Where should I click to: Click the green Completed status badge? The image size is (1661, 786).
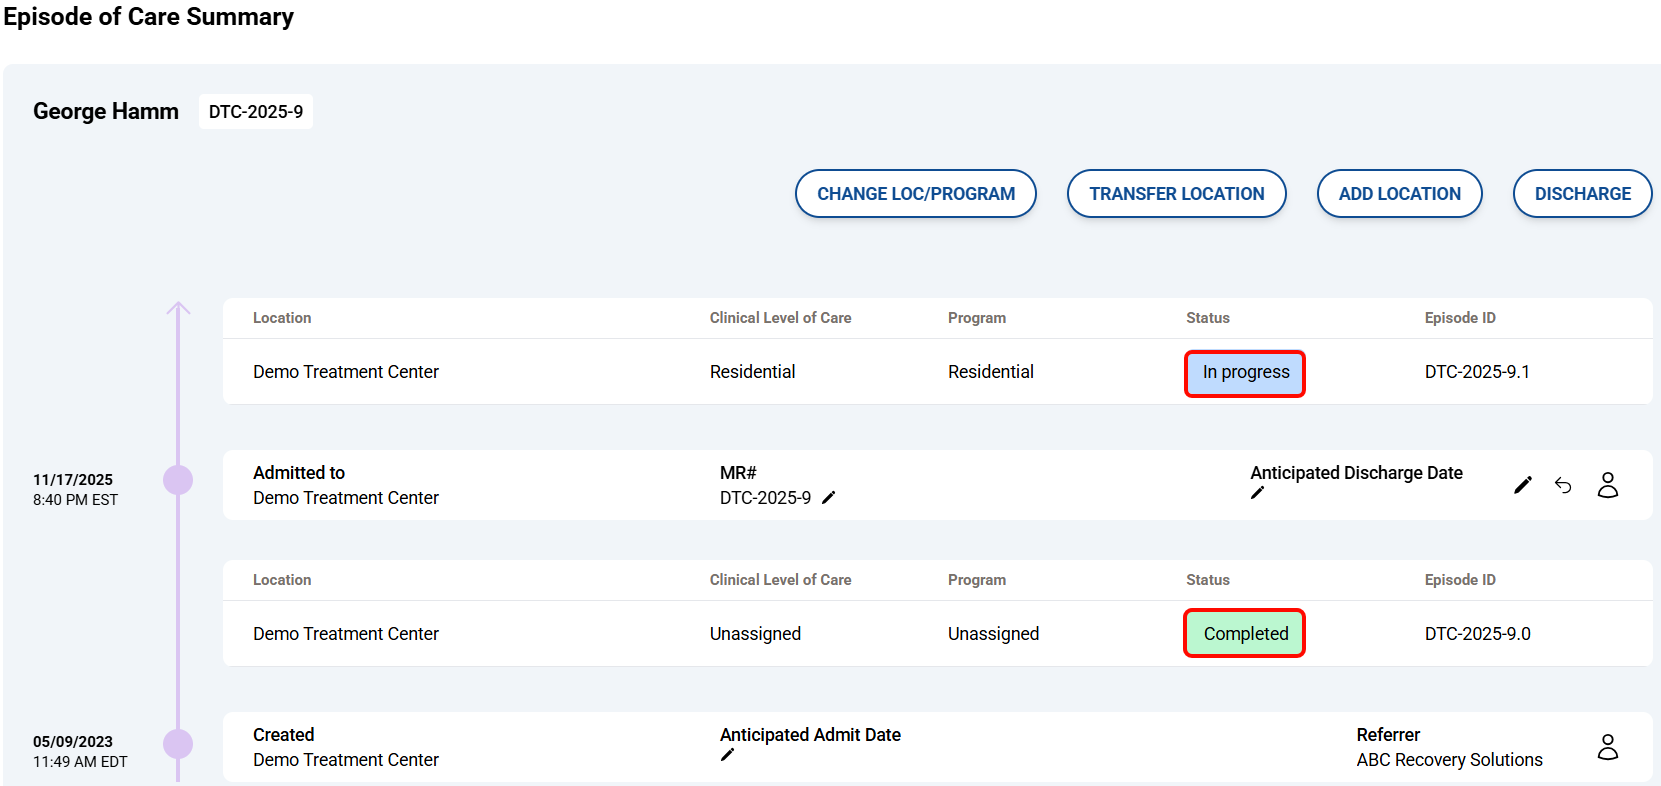click(x=1245, y=634)
